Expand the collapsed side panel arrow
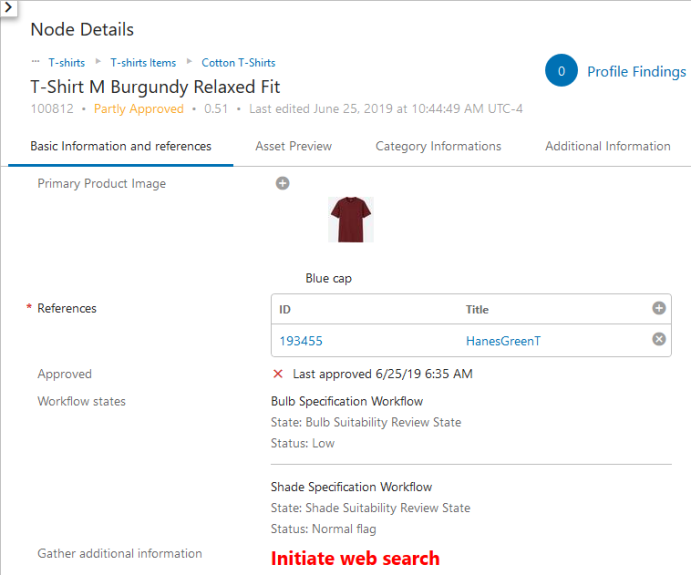This screenshot has height=575, width=691. click(x=7, y=7)
